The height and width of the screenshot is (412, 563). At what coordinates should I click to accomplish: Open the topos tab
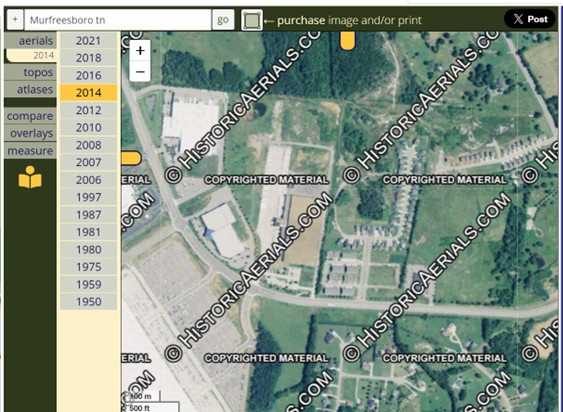31,72
